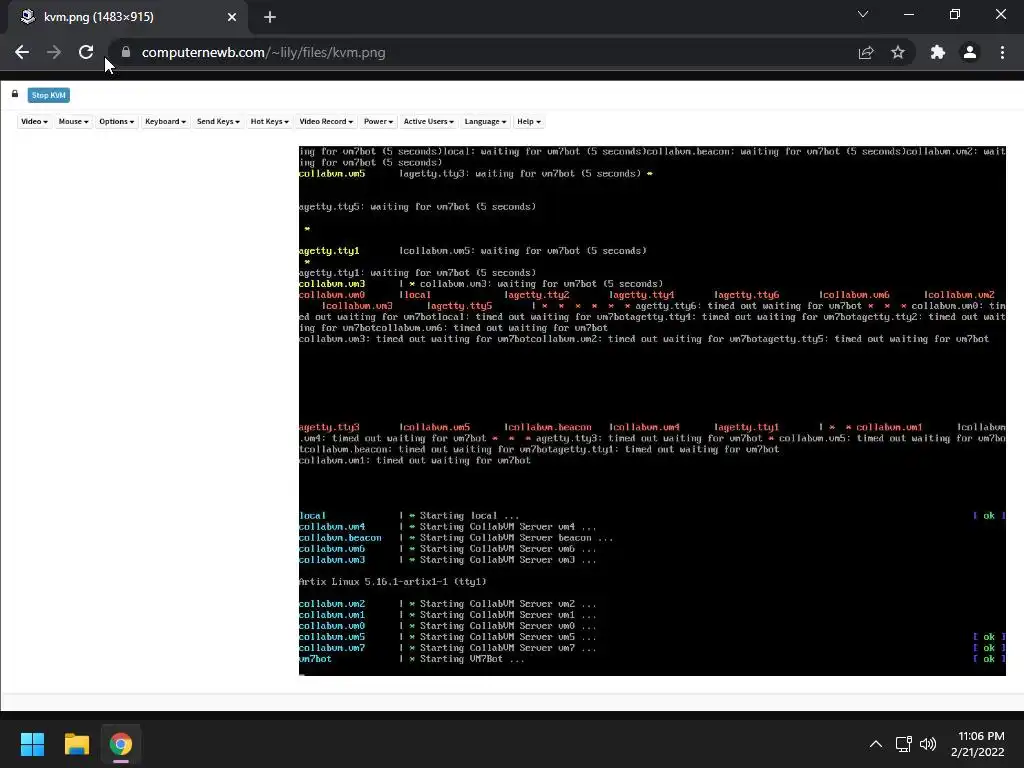This screenshot has width=1024, height=768.
Task: Click the lock icon beside Stop KVM
Action: coord(14,94)
